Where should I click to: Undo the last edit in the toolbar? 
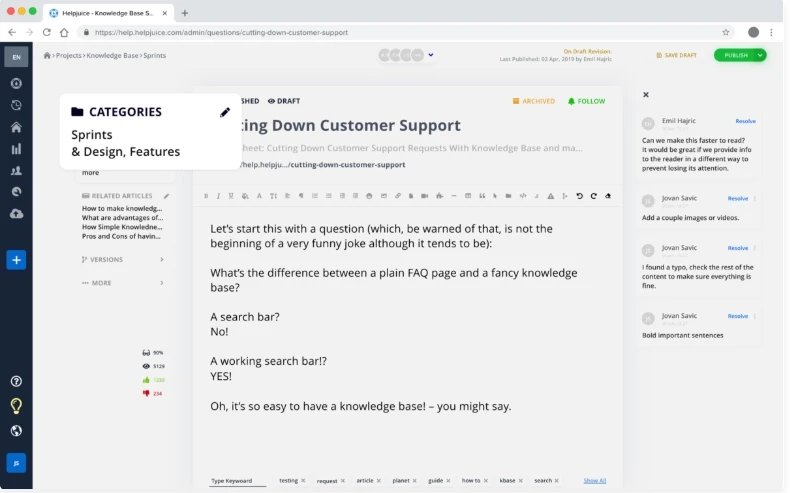[x=579, y=196]
